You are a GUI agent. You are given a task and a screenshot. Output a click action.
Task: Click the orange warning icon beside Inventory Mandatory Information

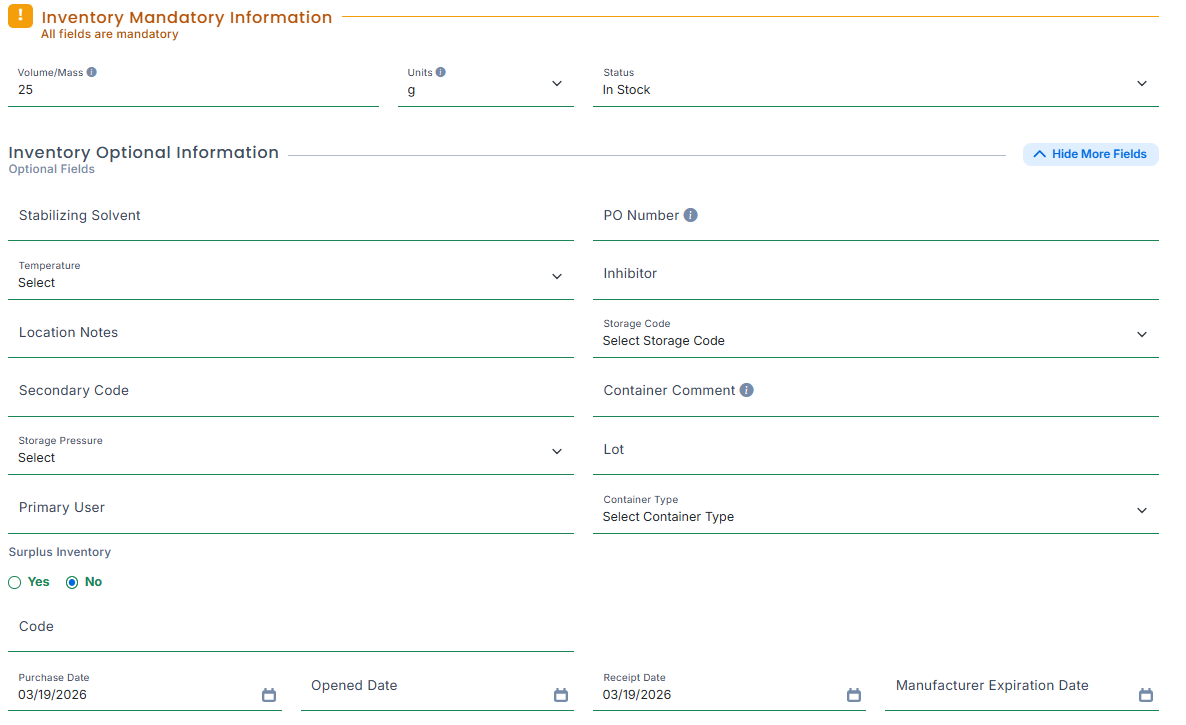[20, 15]
